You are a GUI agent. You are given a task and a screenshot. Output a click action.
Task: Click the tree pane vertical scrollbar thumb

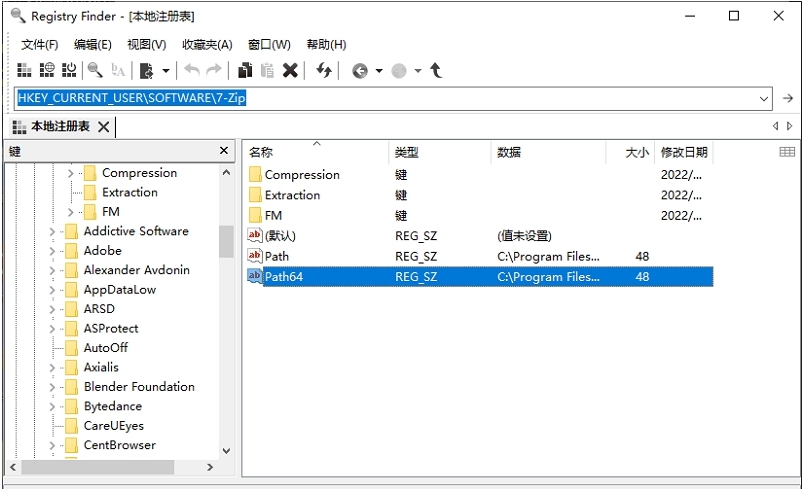click(226, 241)
